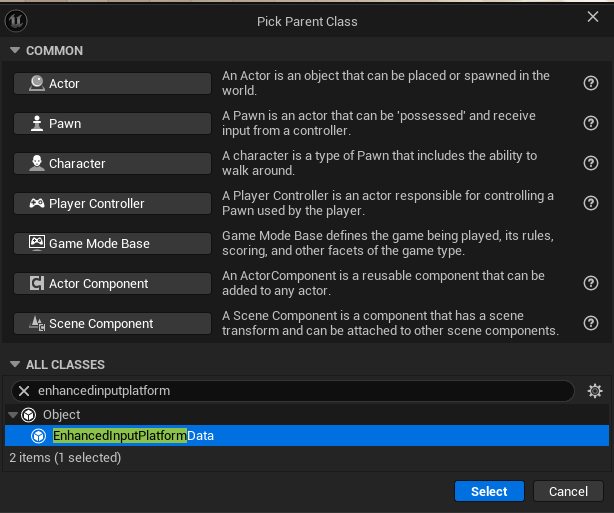Open help for Scene Component class

coord(591,323)
